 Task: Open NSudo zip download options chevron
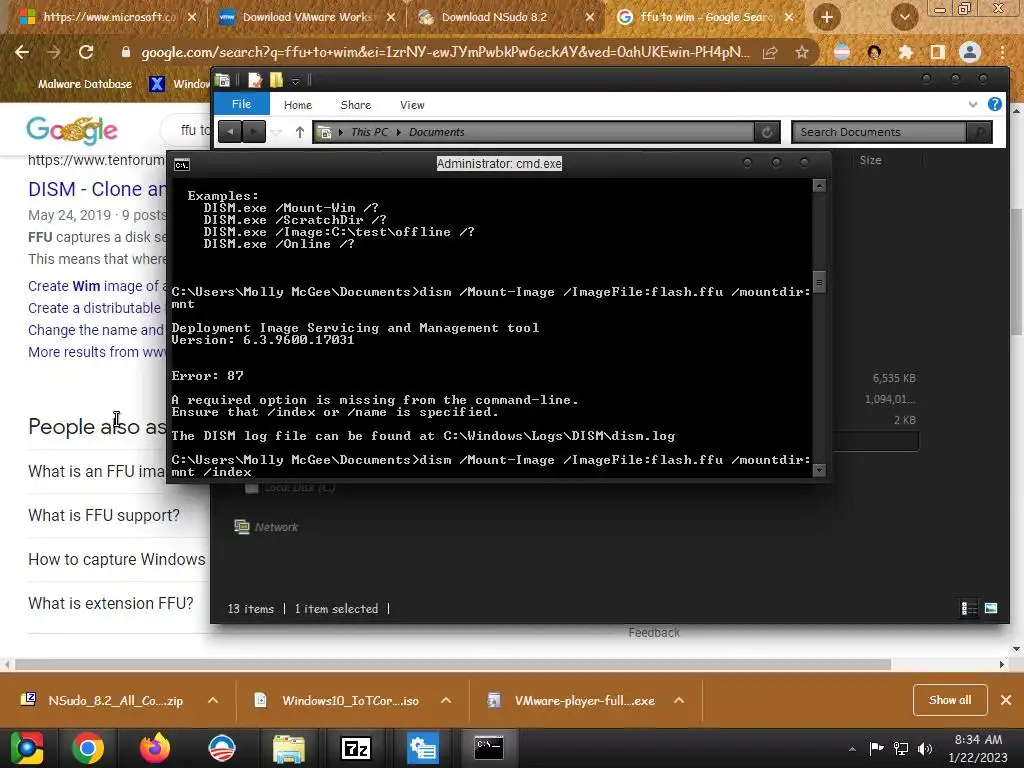tap(213, 700)
